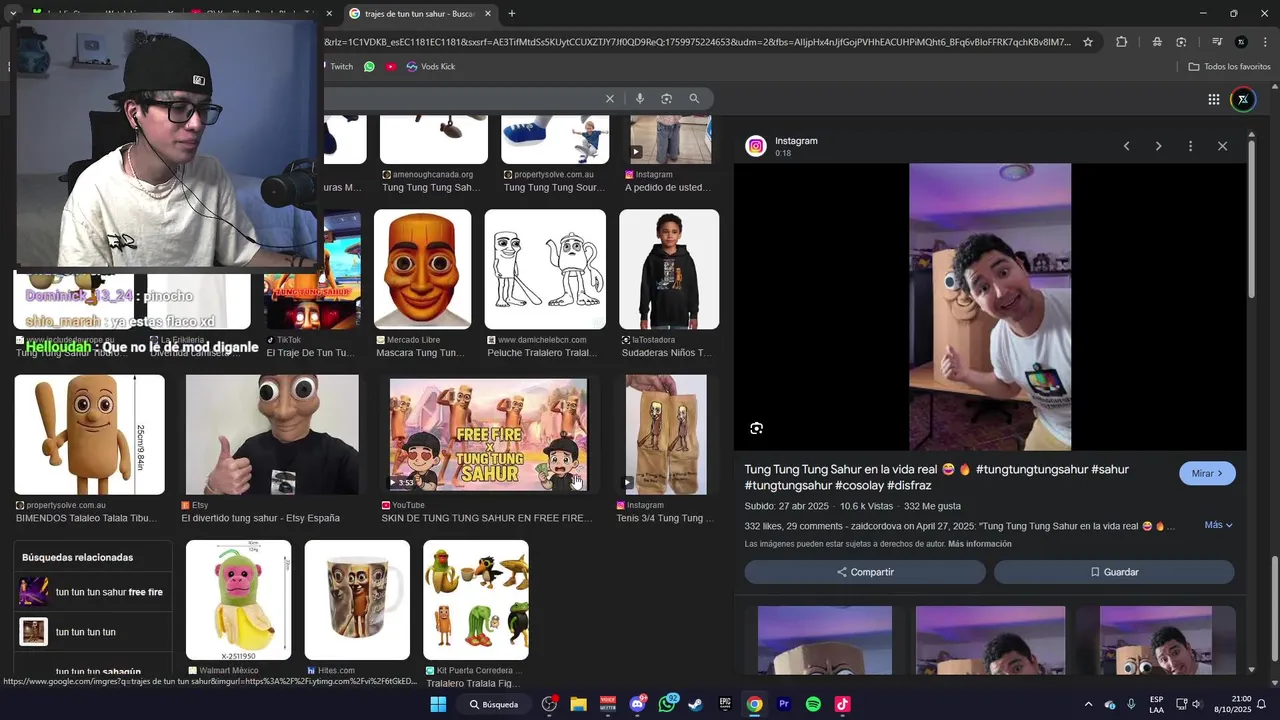Open Hites.com mug thumbnail
The image size is (1280, 720).
pos(357,600)
